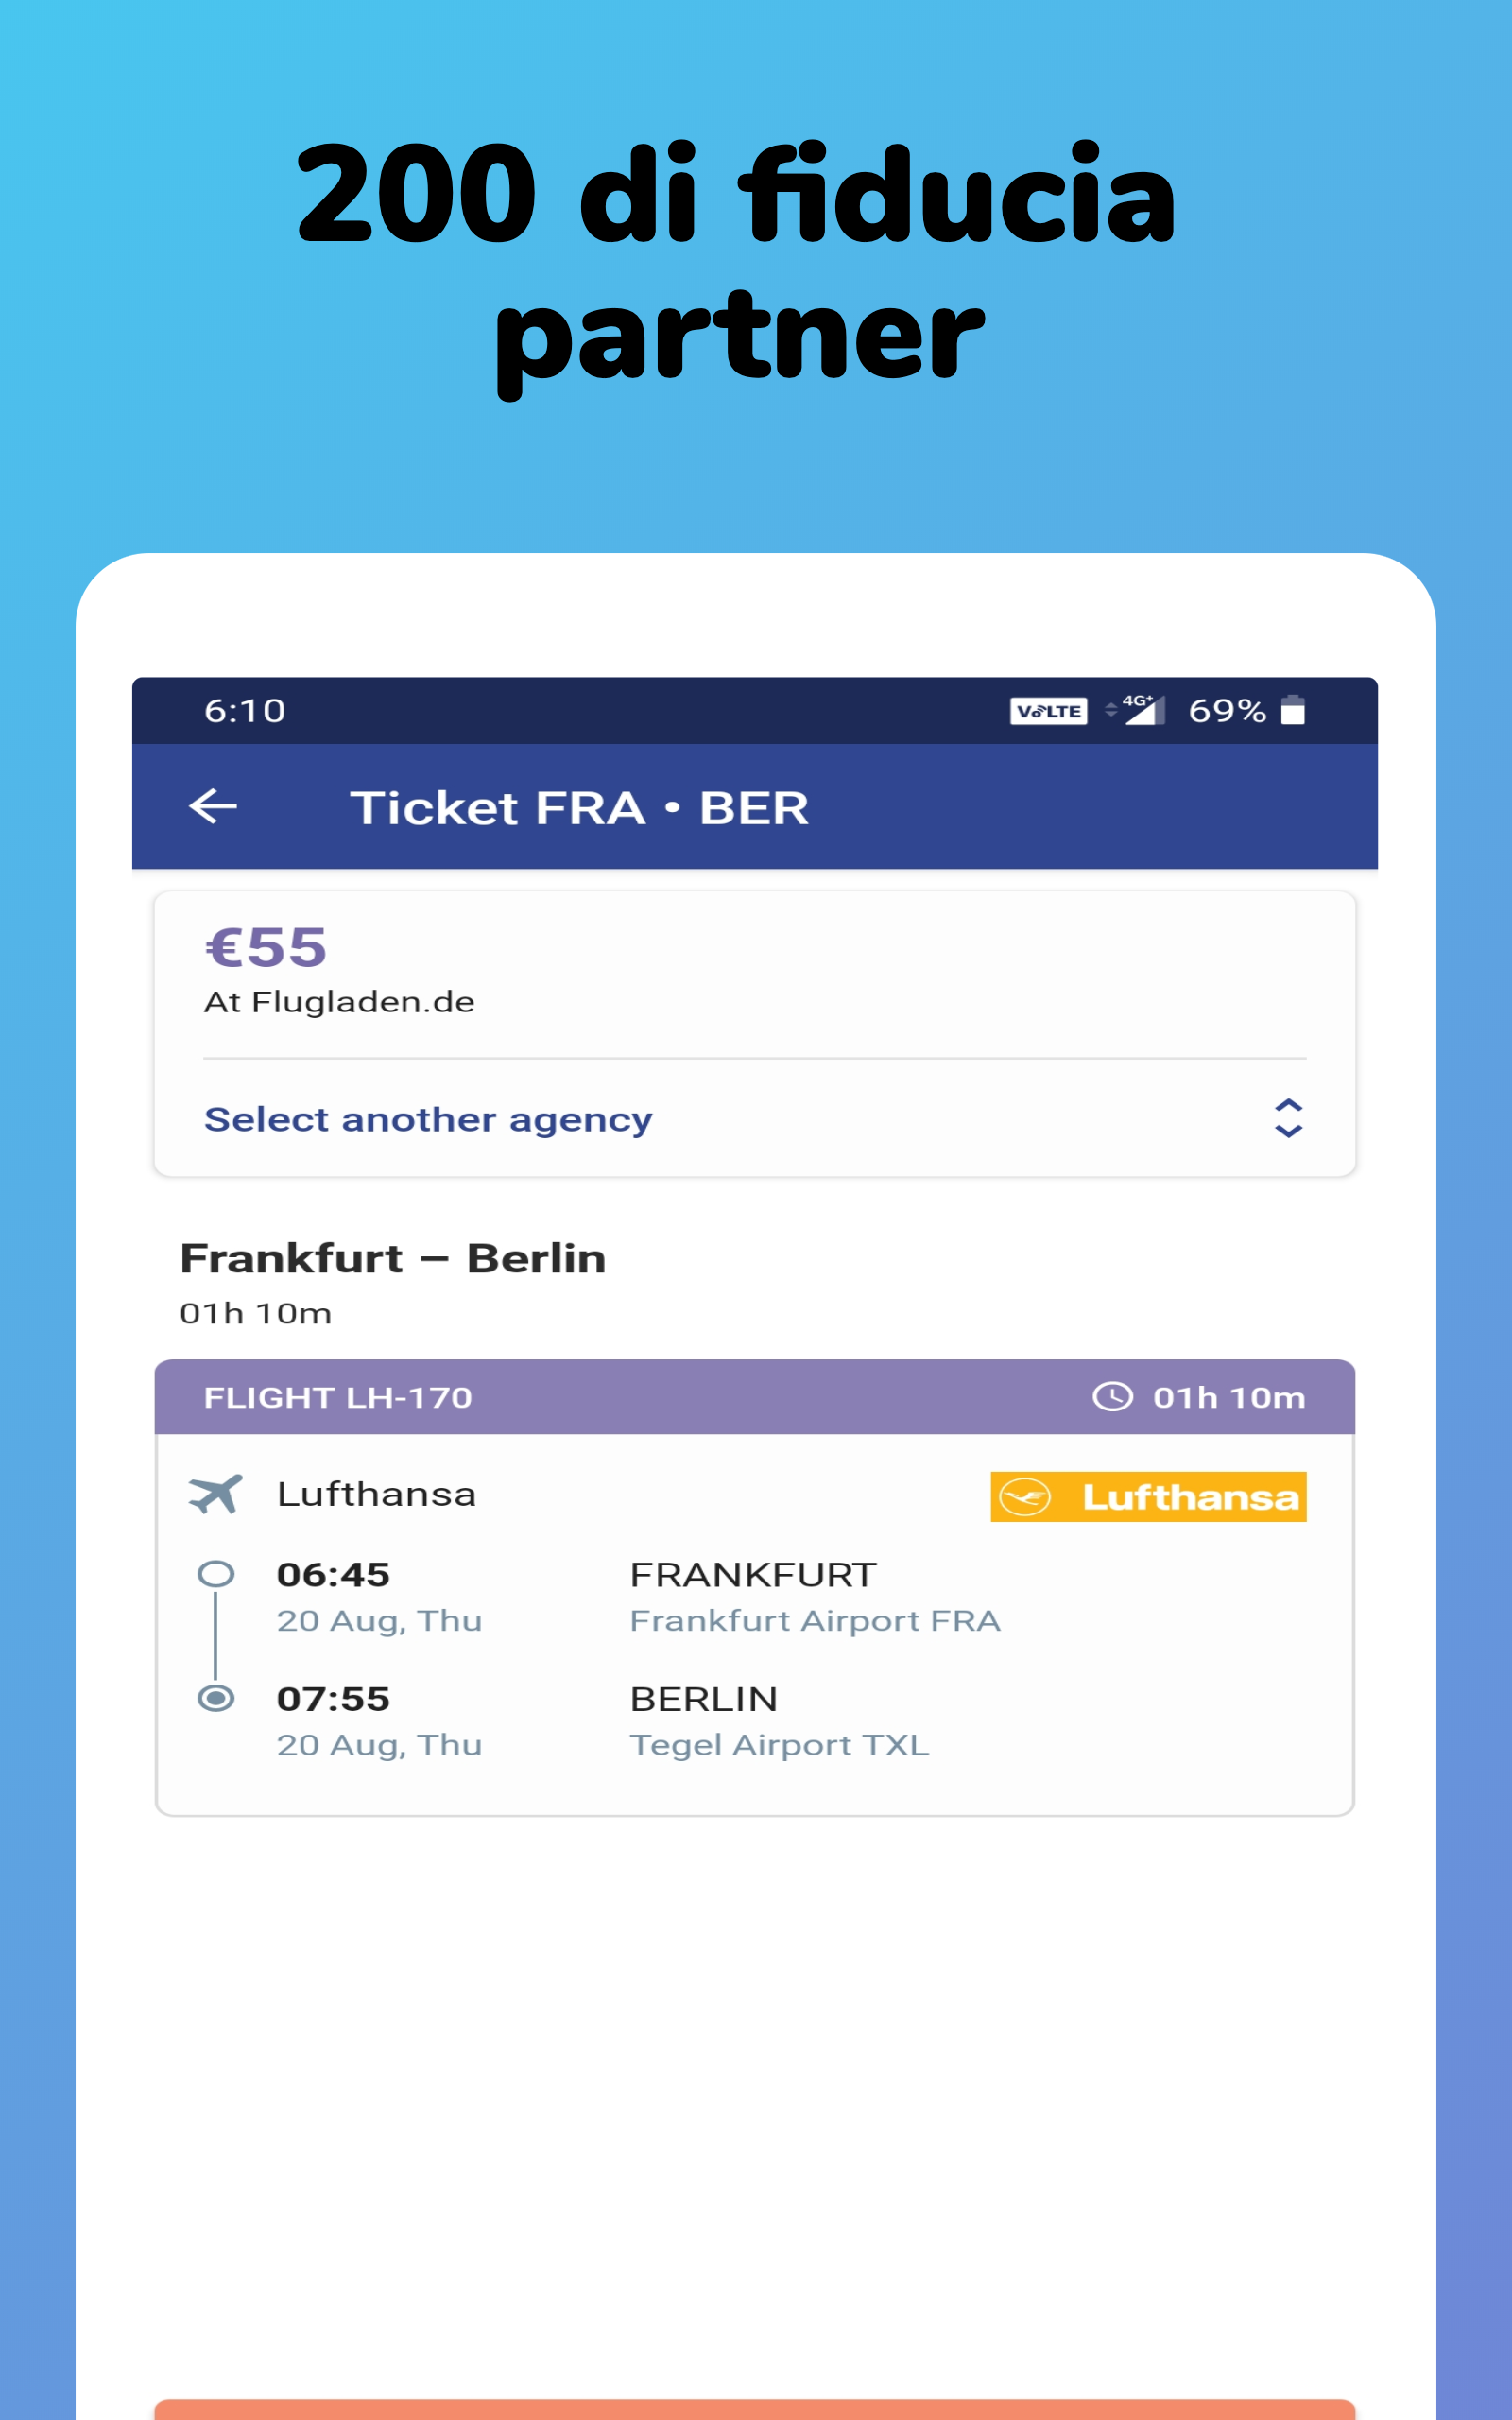Open the At Flugladen.de agency link
Image resolution: width=1512 pixels, height=2420 pixels.
tap(339, 1002)
